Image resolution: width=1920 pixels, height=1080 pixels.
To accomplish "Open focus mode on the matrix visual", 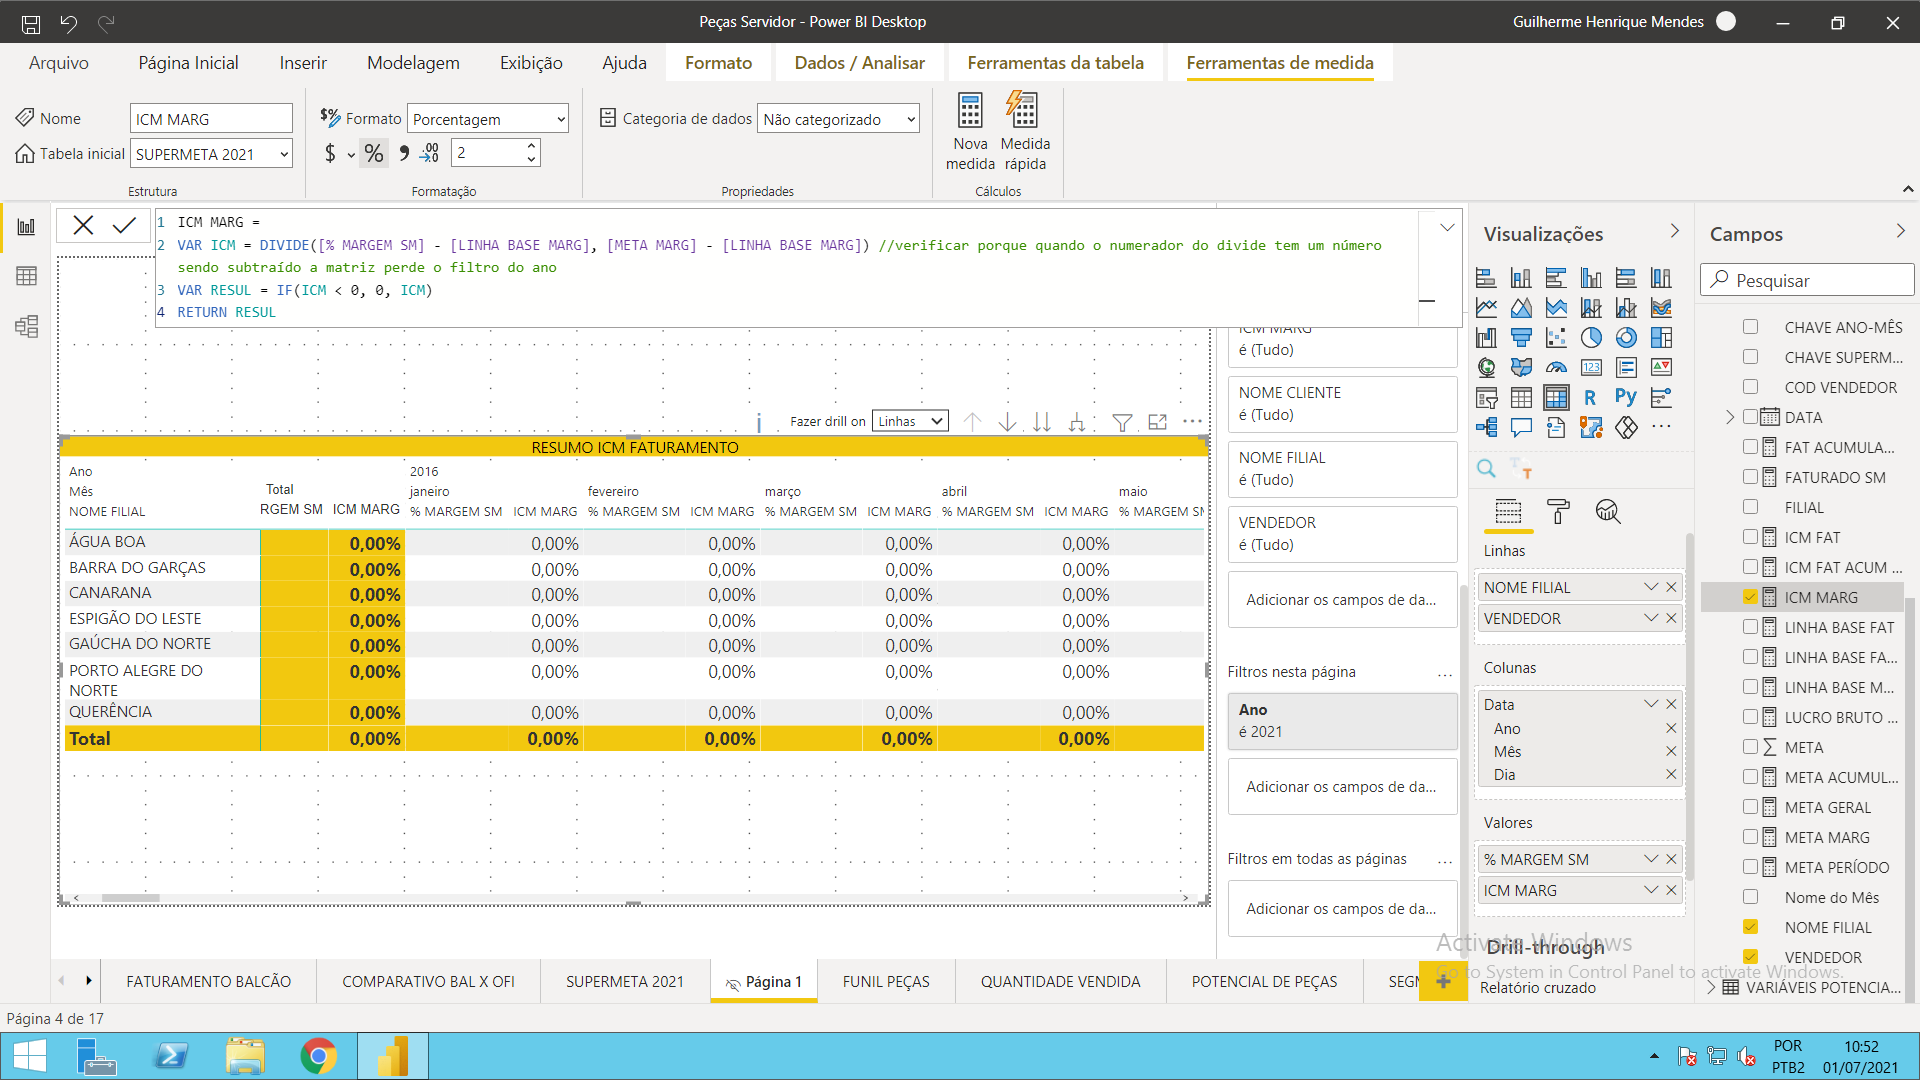I will tap(1158, 422).
